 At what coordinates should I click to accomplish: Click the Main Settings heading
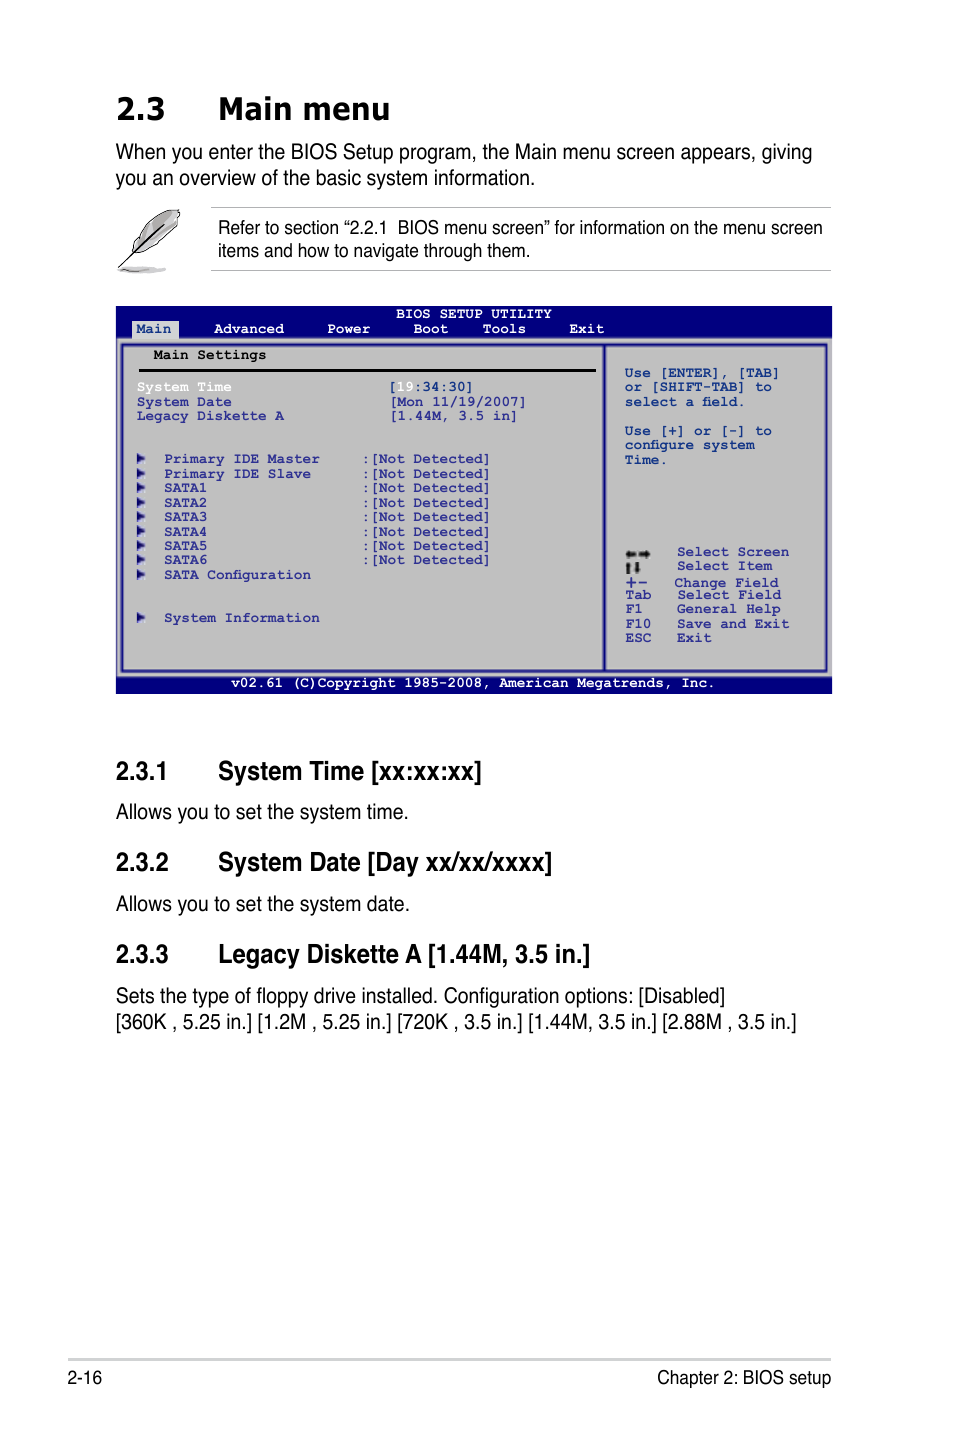210,355
